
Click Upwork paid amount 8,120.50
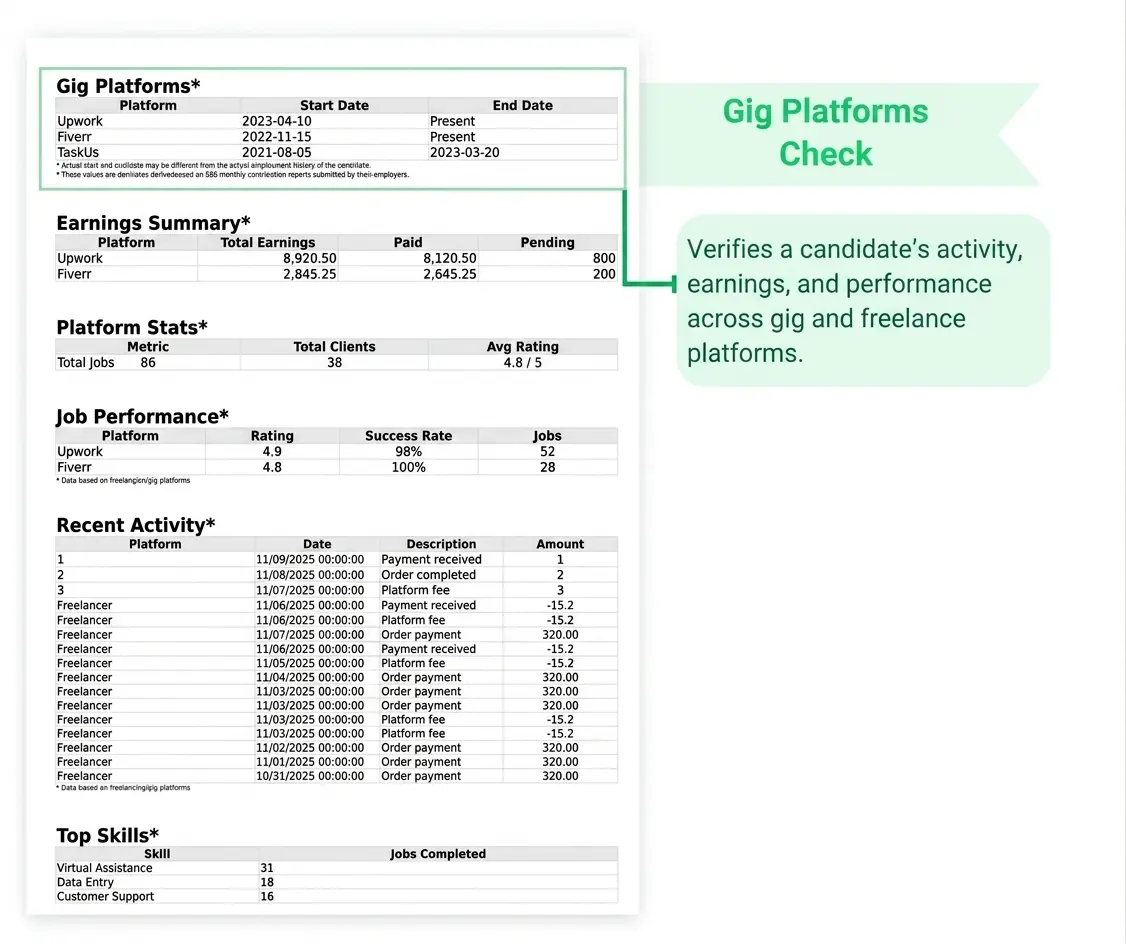[449, 258]
